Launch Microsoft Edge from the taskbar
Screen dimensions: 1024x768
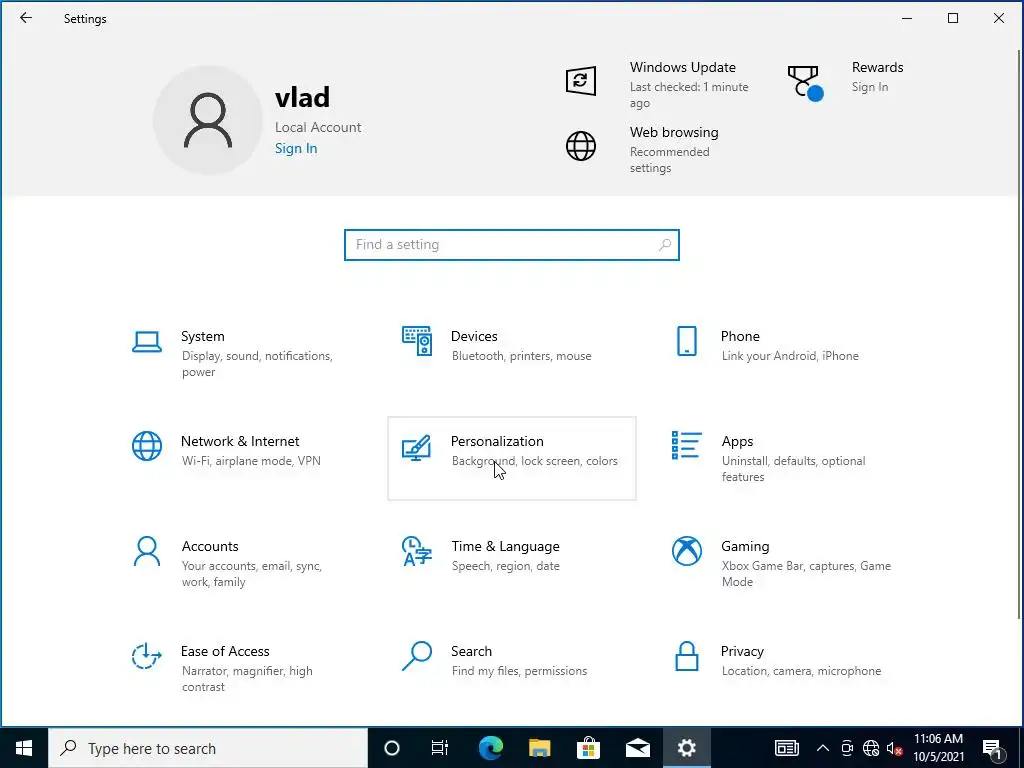coord(490,748)
